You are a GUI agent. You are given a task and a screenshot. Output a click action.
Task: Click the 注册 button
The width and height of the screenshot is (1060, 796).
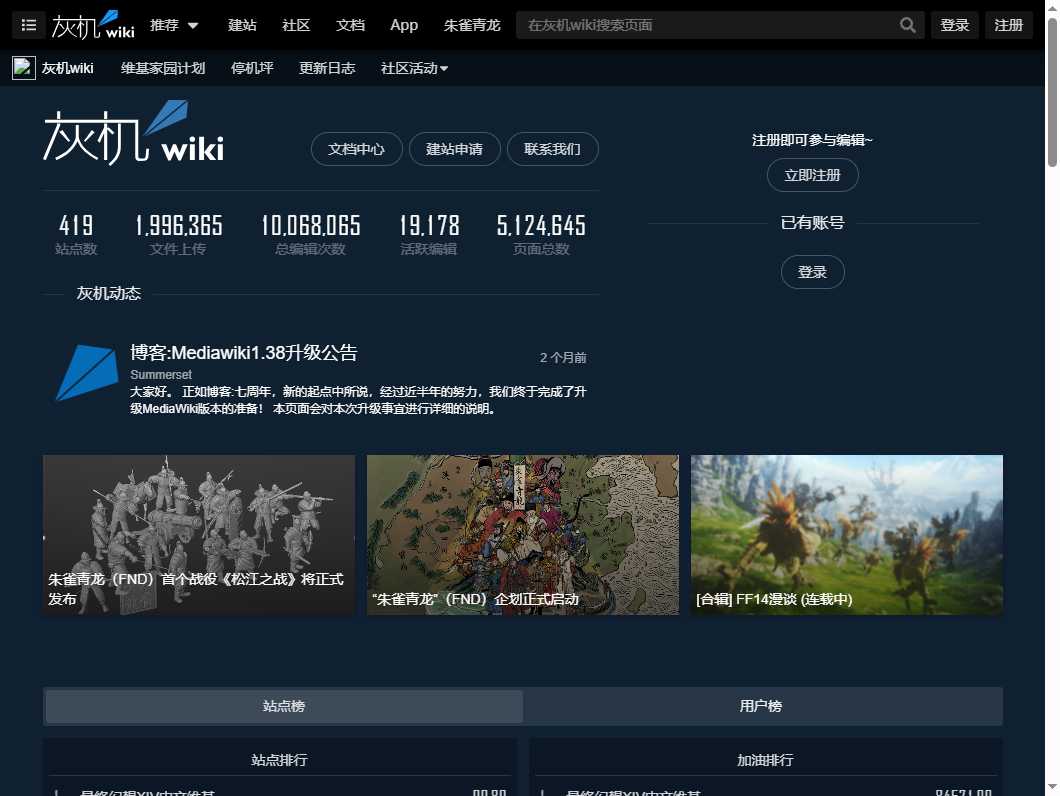pyautogui.click(x=1009, y=24)
